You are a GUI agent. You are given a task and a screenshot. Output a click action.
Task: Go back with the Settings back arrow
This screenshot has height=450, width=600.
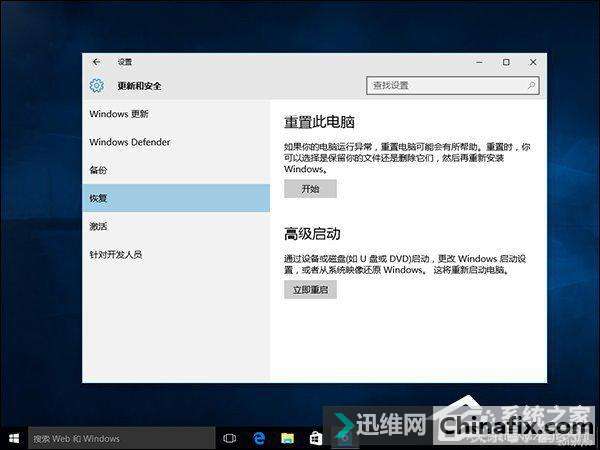[96, 62]
